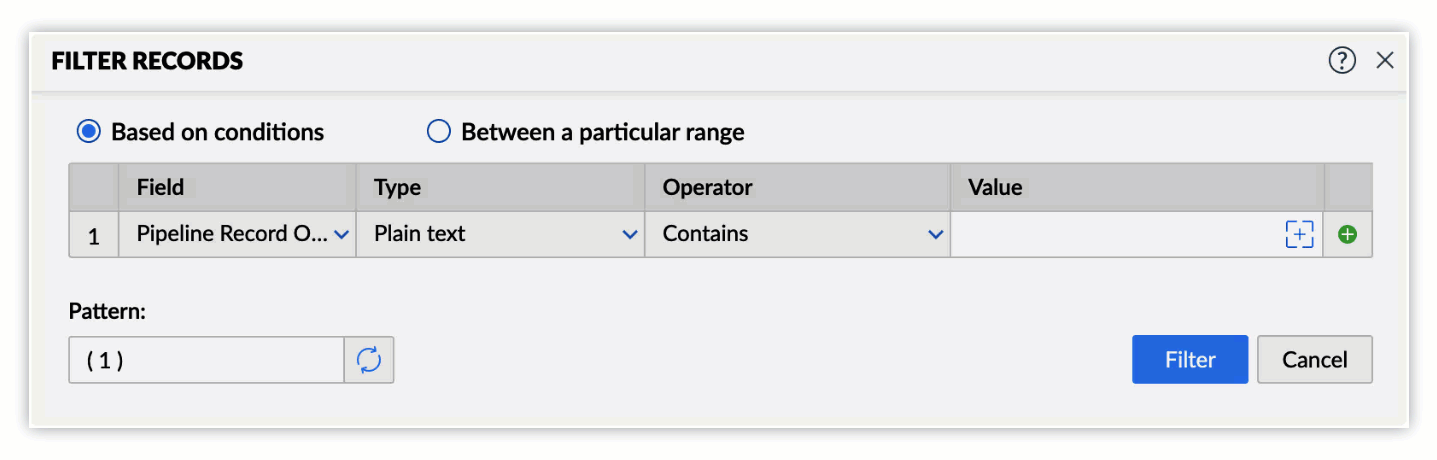Add a condition with green plus icon
1437x460 pixels.
1347,235
